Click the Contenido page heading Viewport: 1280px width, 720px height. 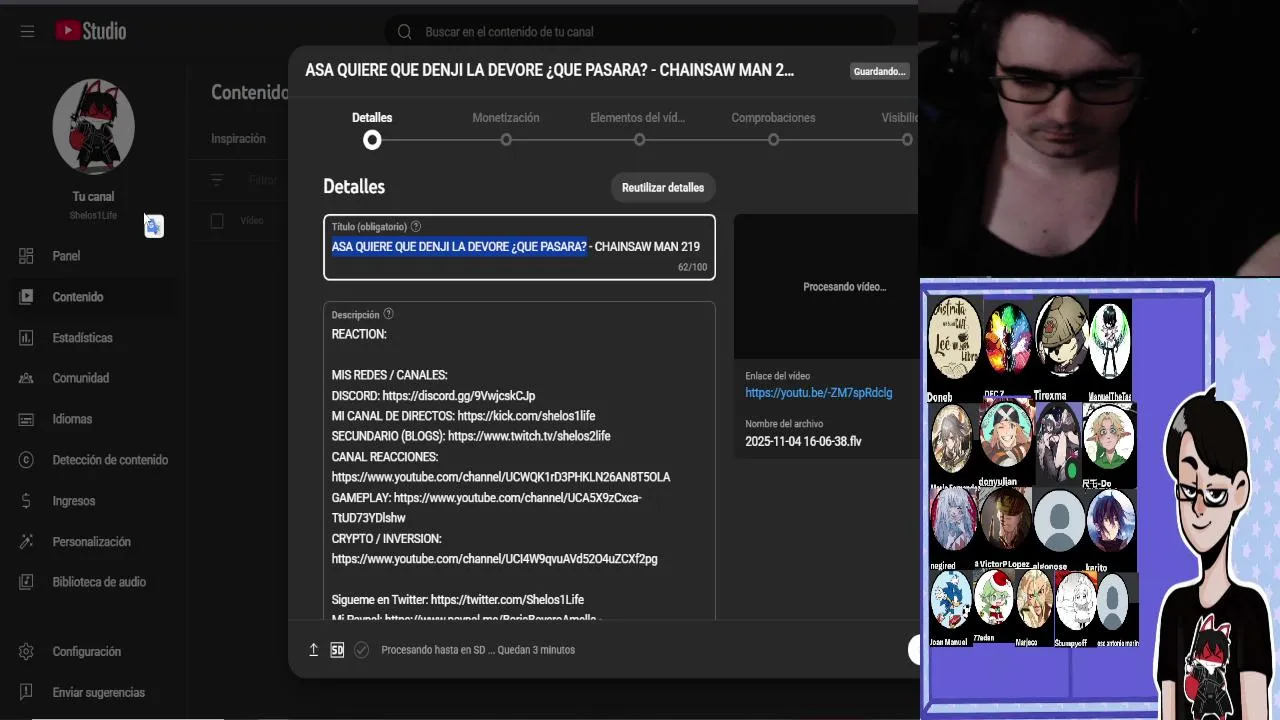(x=250, y=93)
